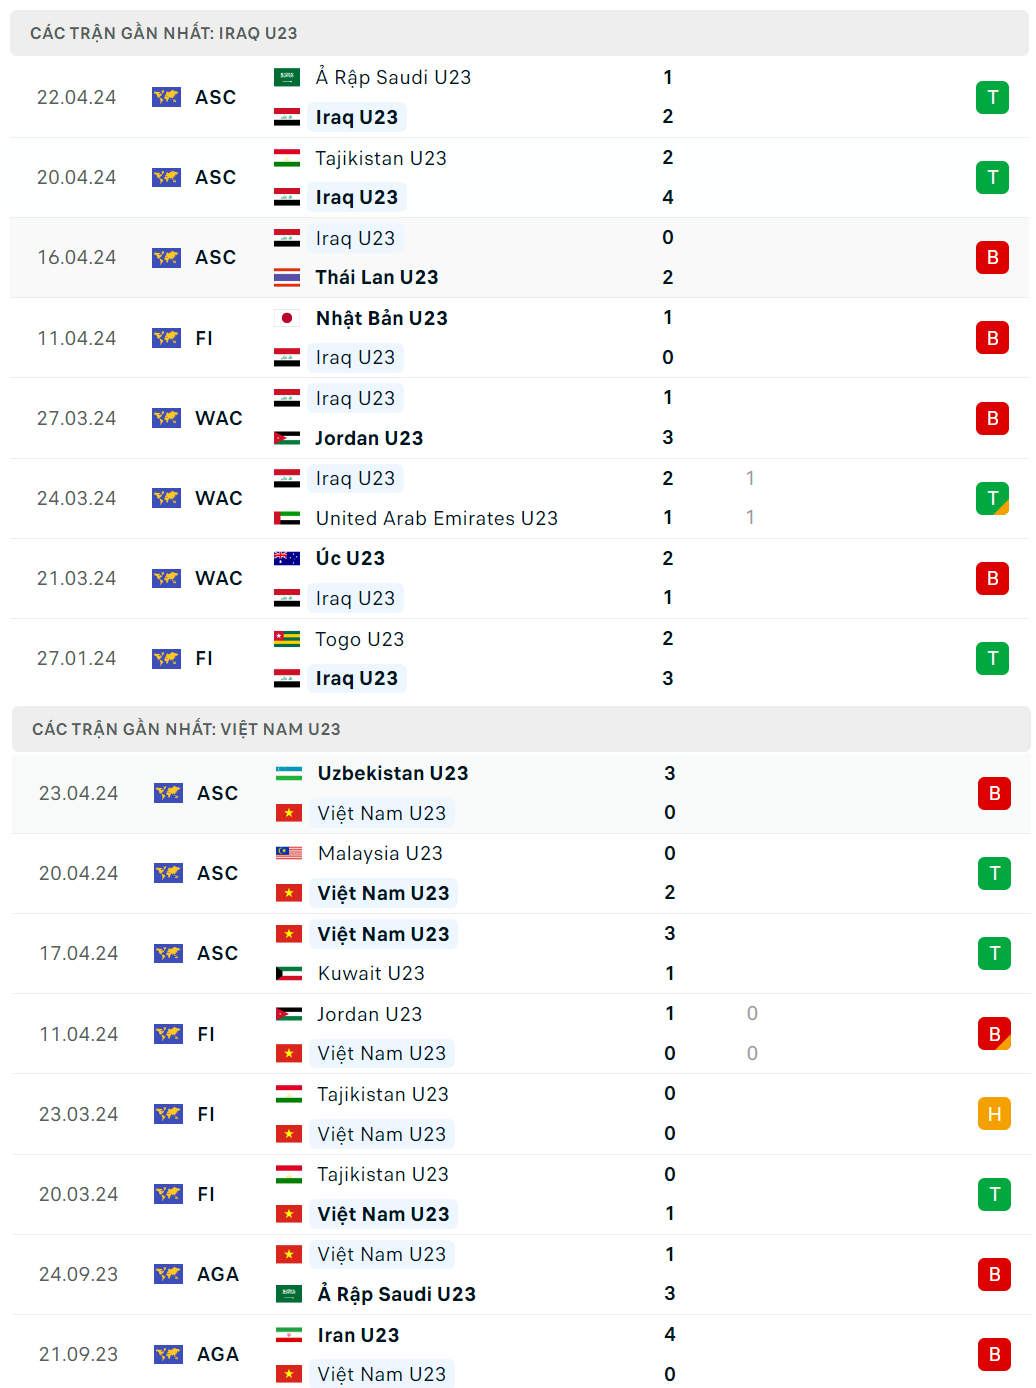Click the Malaysia flag icon
Viewport: 1036px width, 1388px height.
289,853
